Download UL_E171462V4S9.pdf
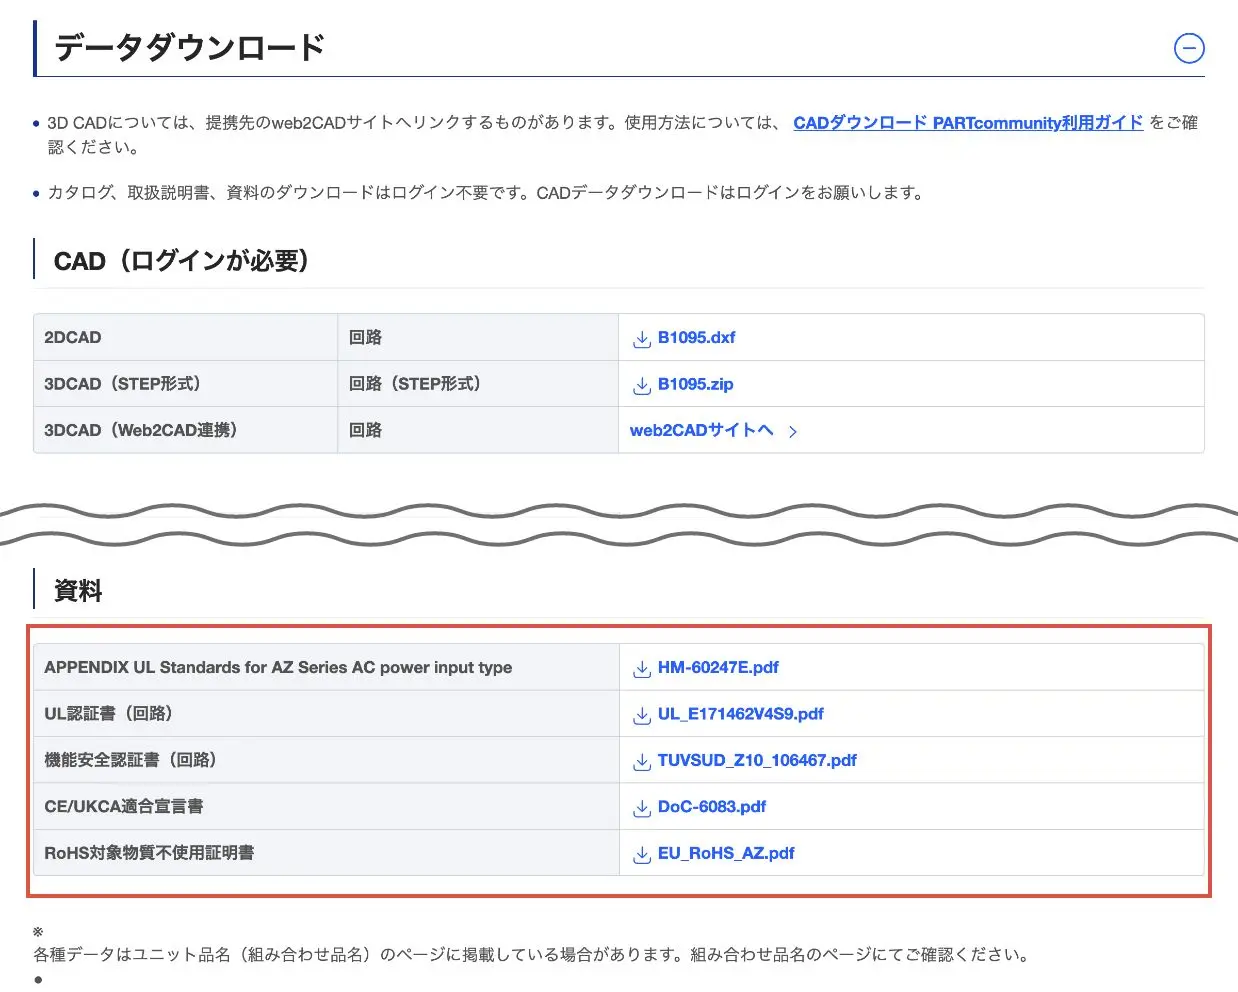The image size is (1238, 992). tap(740, 714)
